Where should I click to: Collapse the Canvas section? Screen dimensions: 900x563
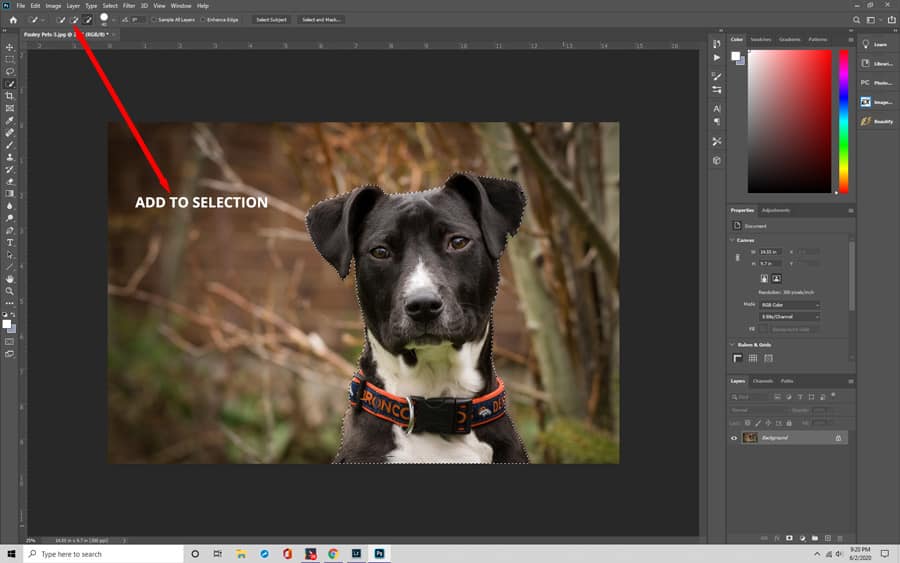732,240
